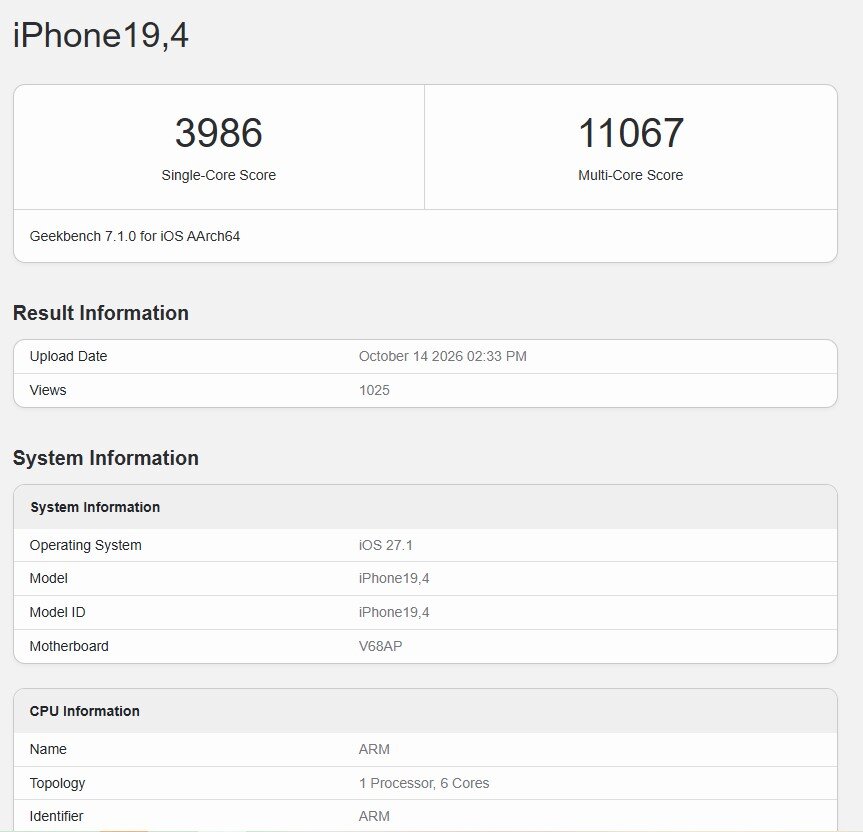Click the Multi-Core Score label
The image size is (863, 832).
pyautogui.click(x=631, y=175)
